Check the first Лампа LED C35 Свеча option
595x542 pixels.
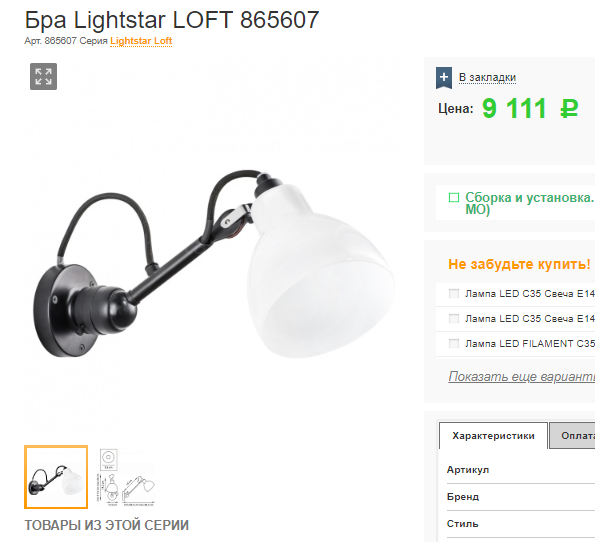(x=454, y=293)
